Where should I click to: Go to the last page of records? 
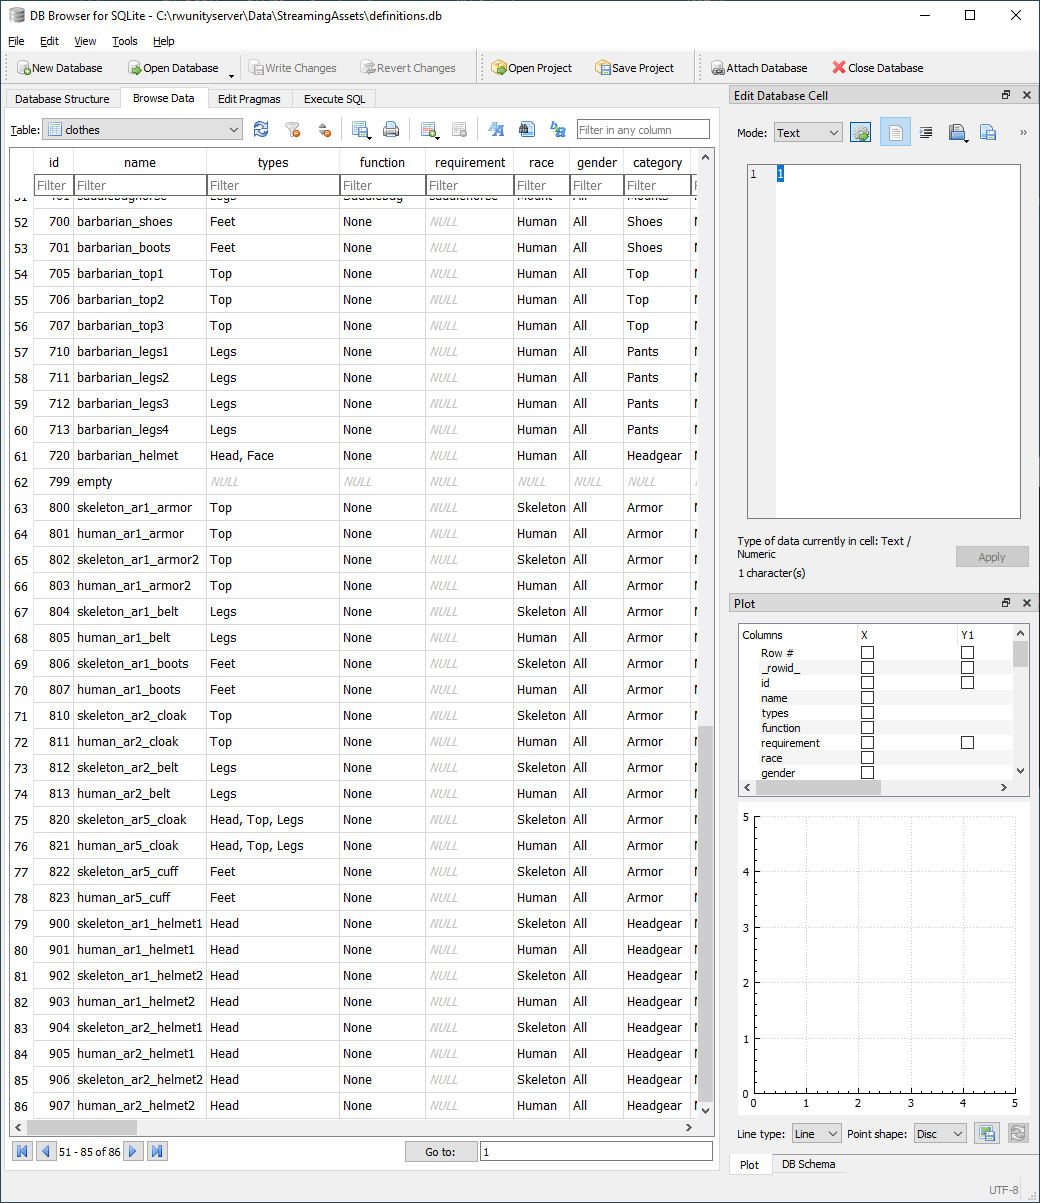tap(157, 1151)
